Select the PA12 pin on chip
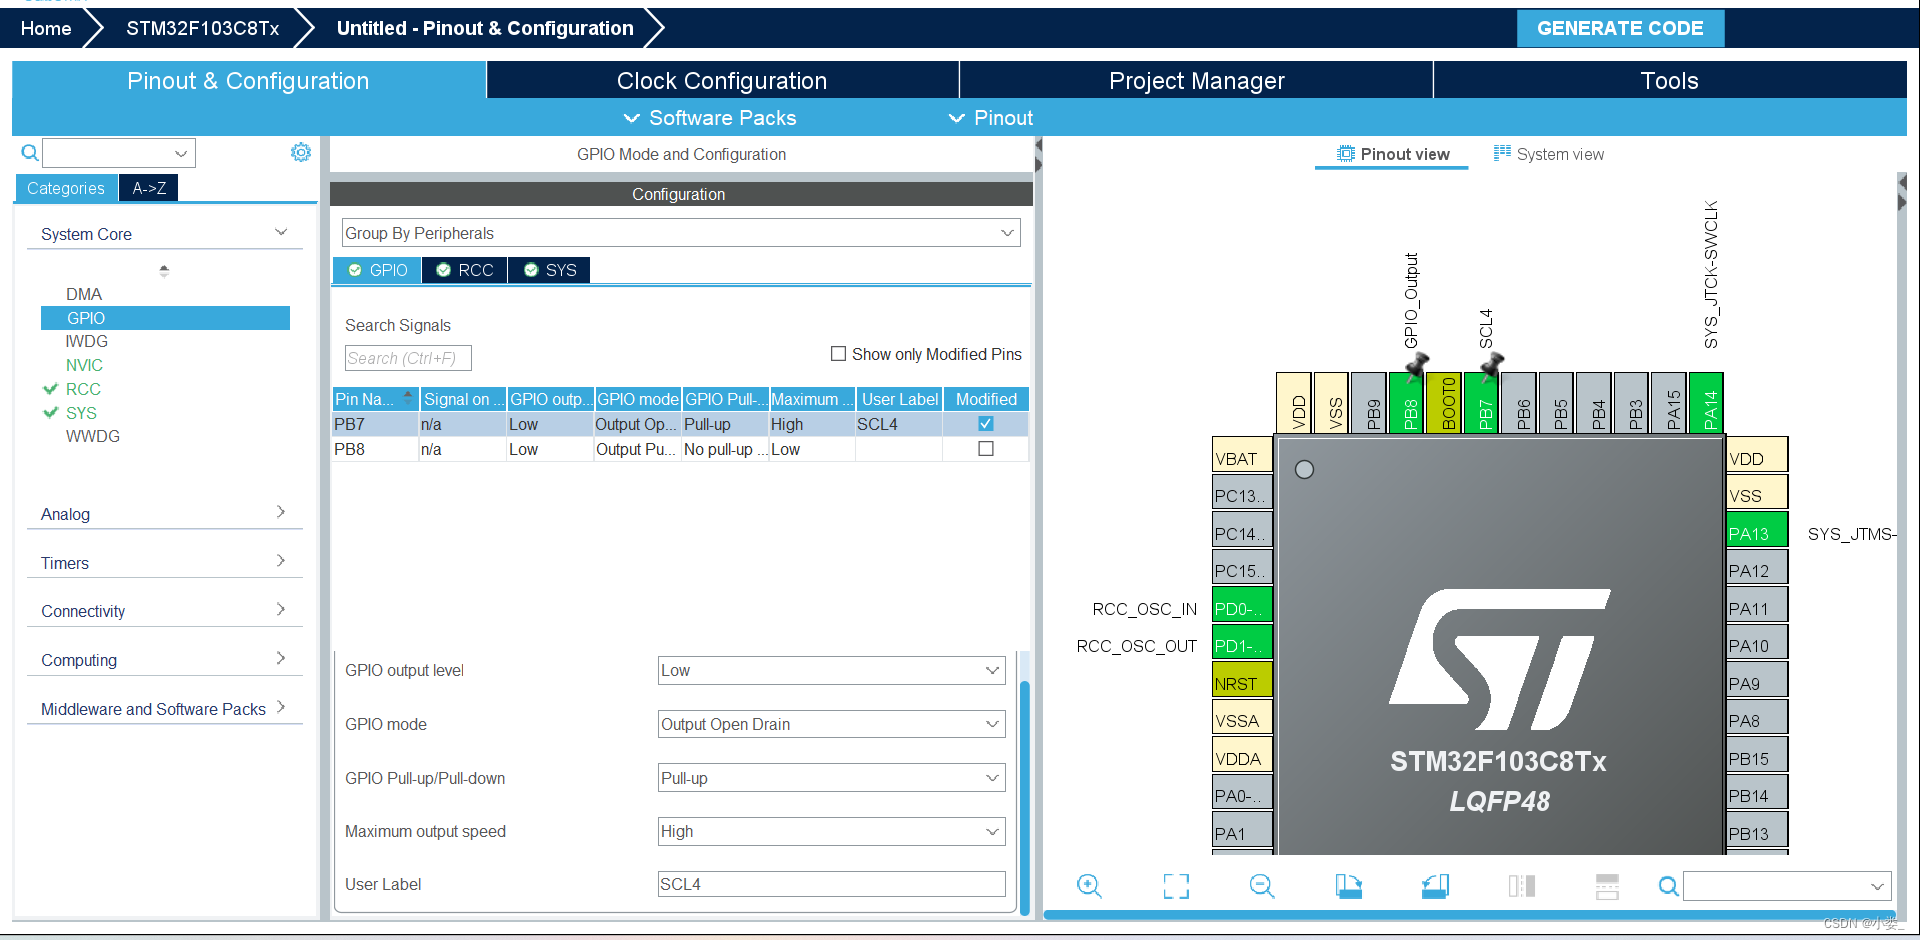The height and width of the screenshot is (940, 1920). [x=1757, y=567]
